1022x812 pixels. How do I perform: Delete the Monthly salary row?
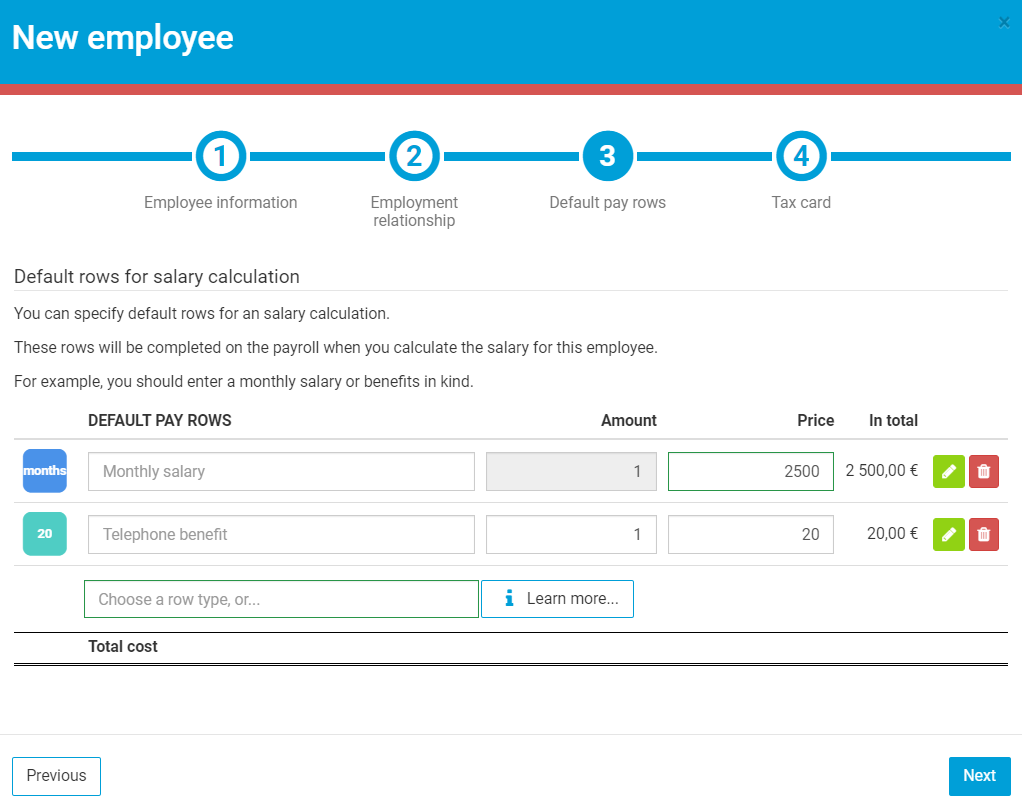click(984, 471)
